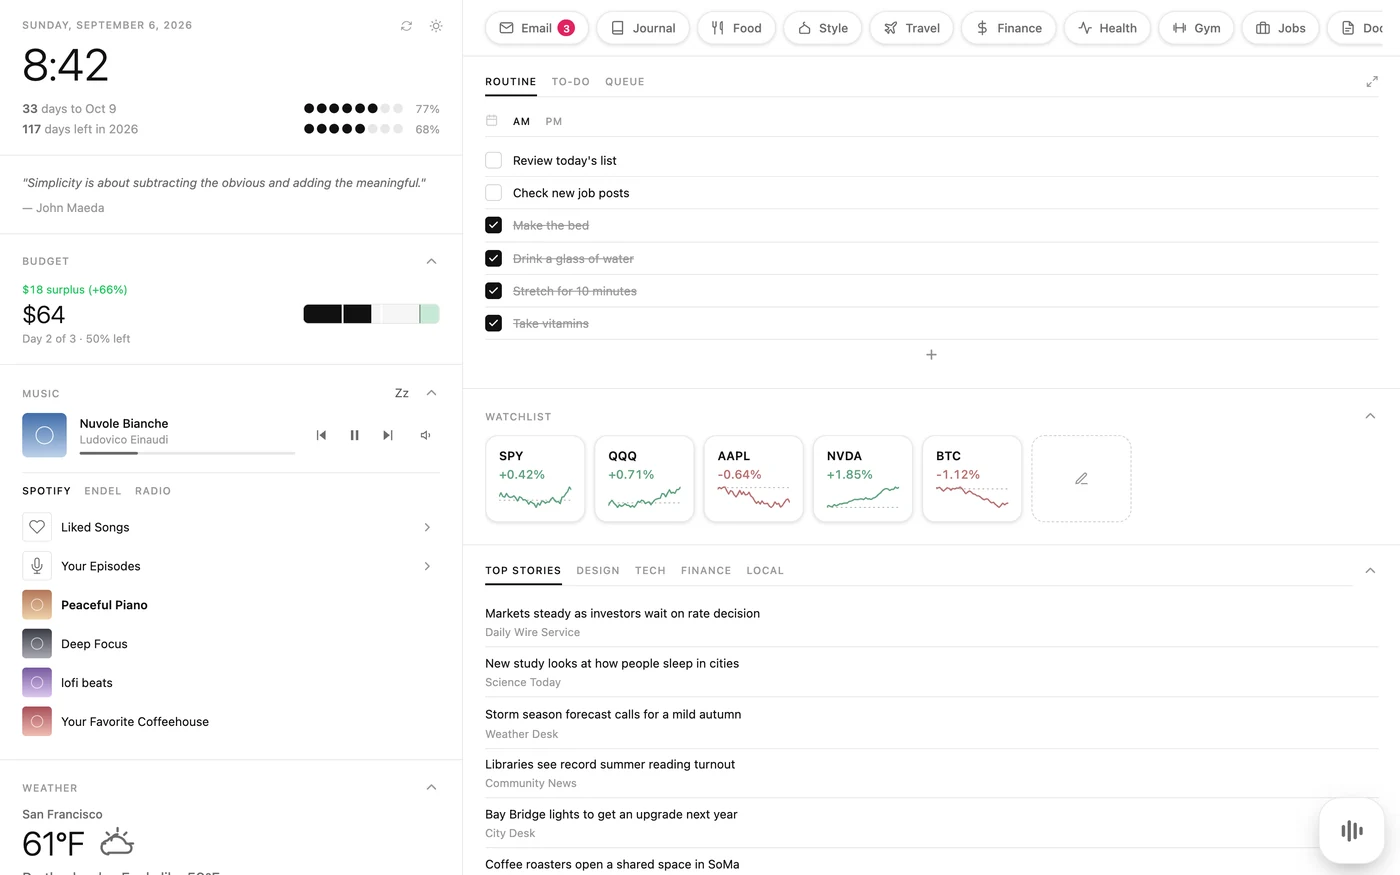Edit the watchlist with pencil card
The width and height of the screenshot is (1400, 875).
1081,479
